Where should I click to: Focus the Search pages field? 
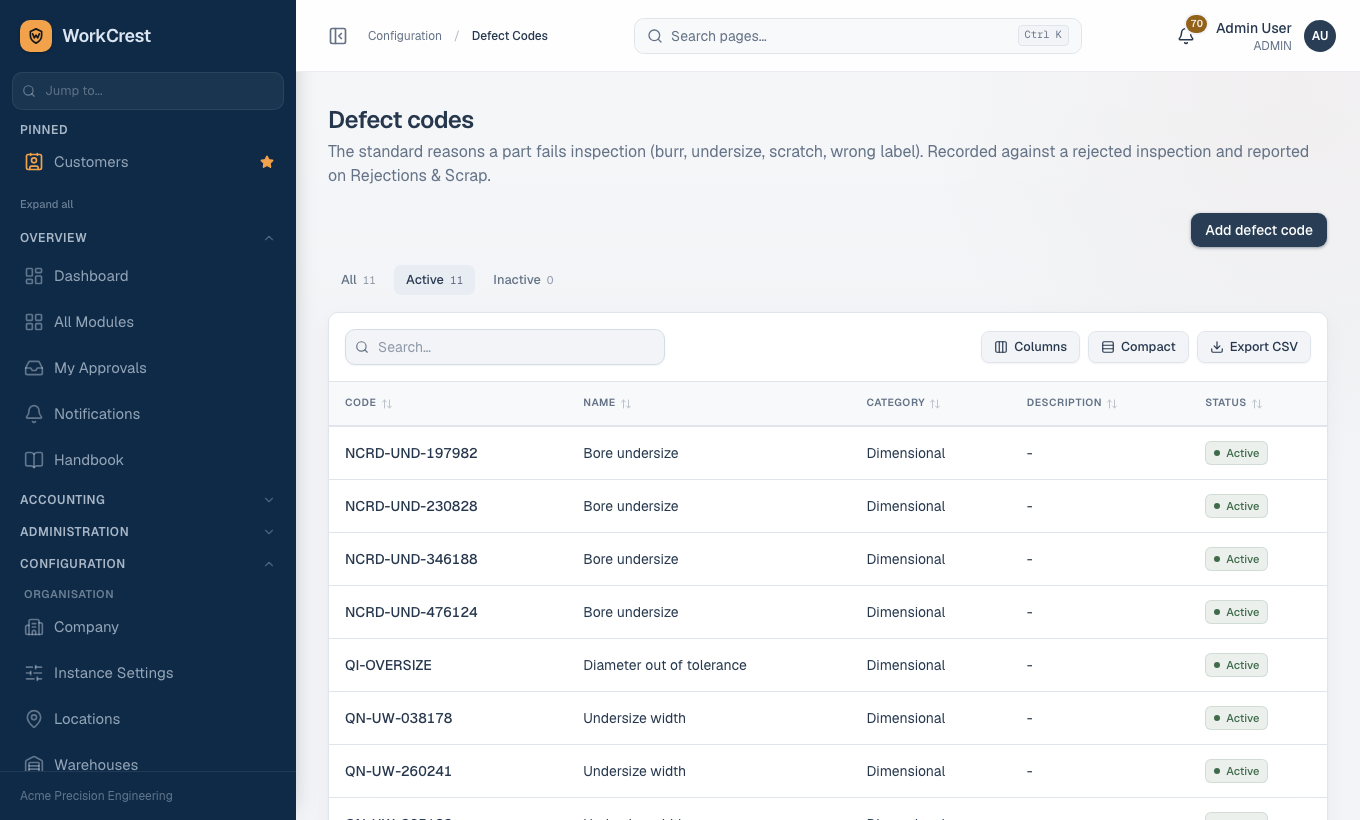tap(858, 36)
